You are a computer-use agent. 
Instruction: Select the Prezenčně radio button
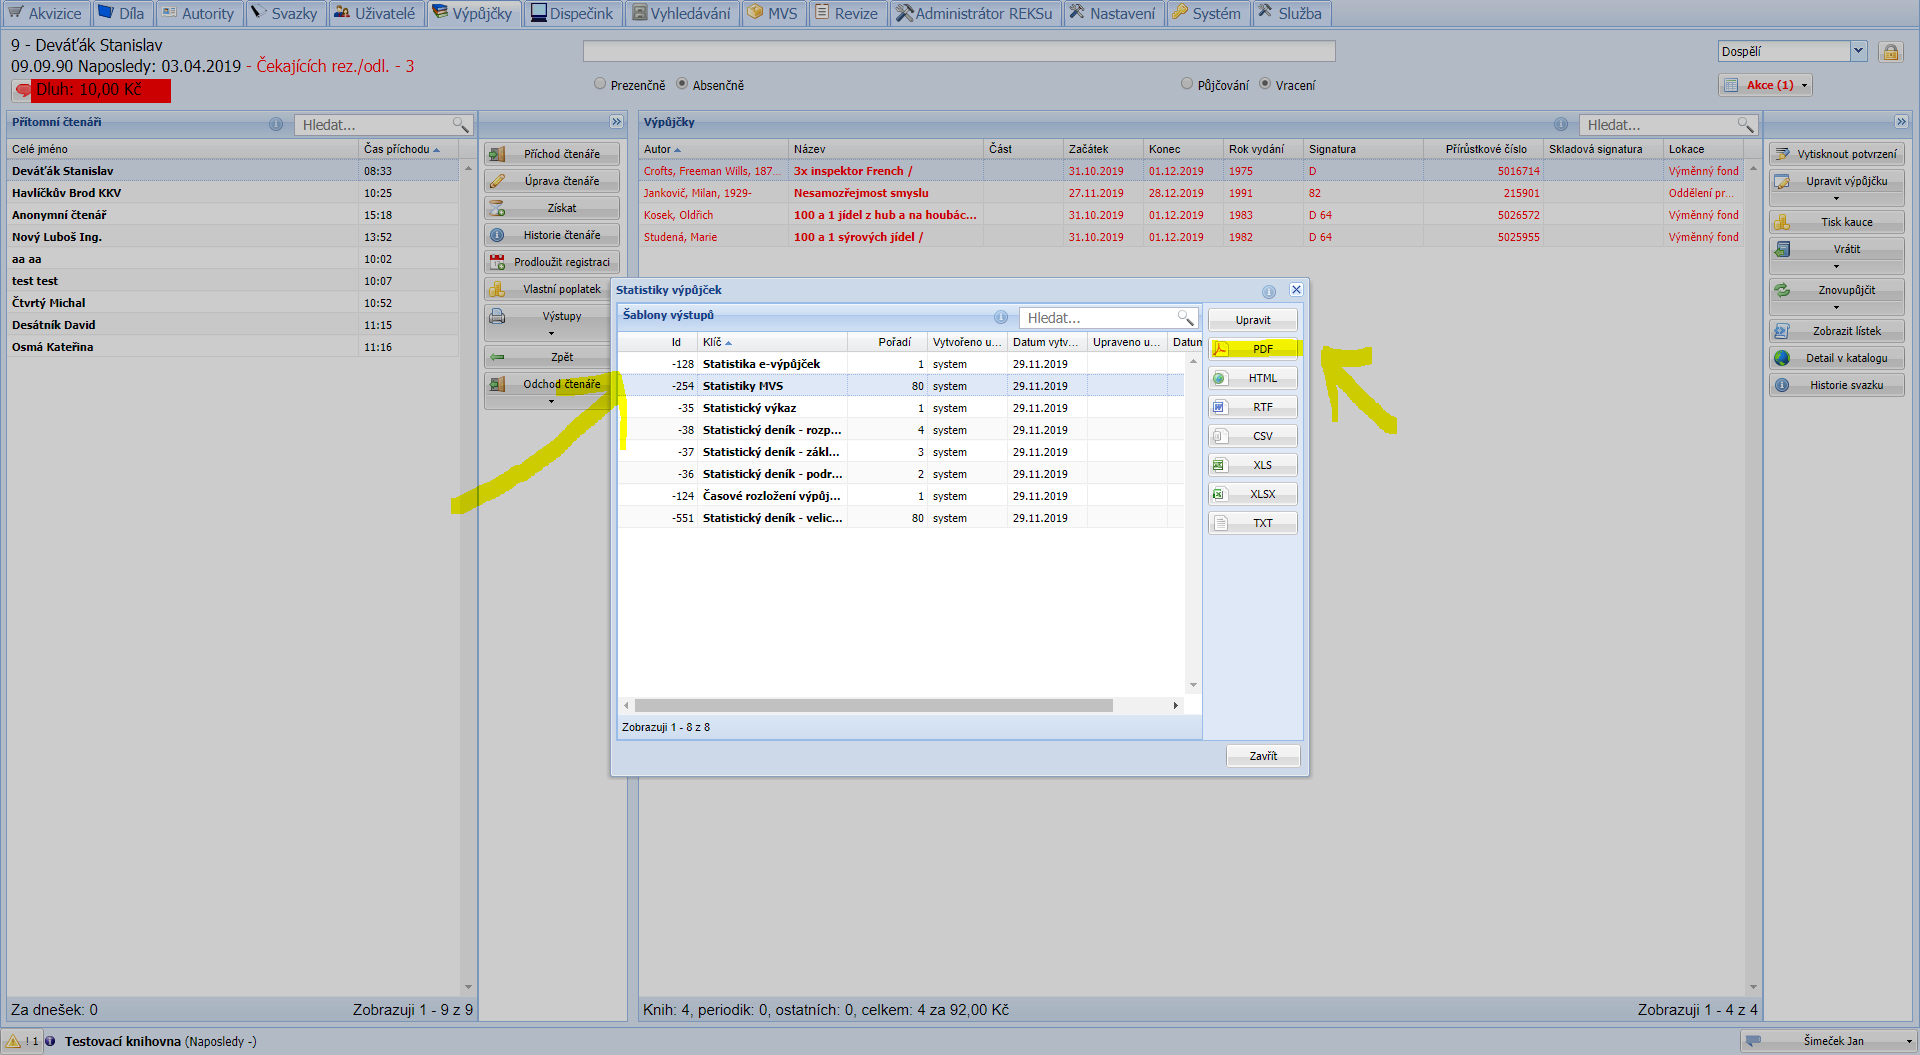pyautogui.click(x=600, y=84)
